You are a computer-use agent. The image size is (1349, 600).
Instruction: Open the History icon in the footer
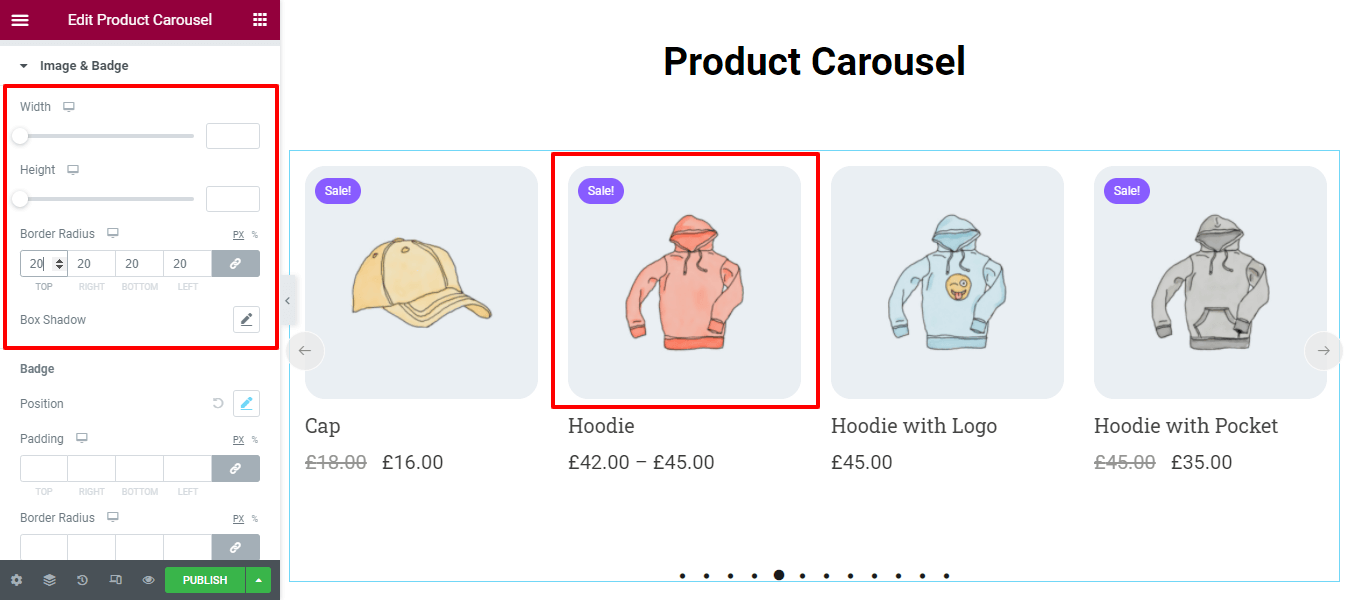click(x=82, y=580)
